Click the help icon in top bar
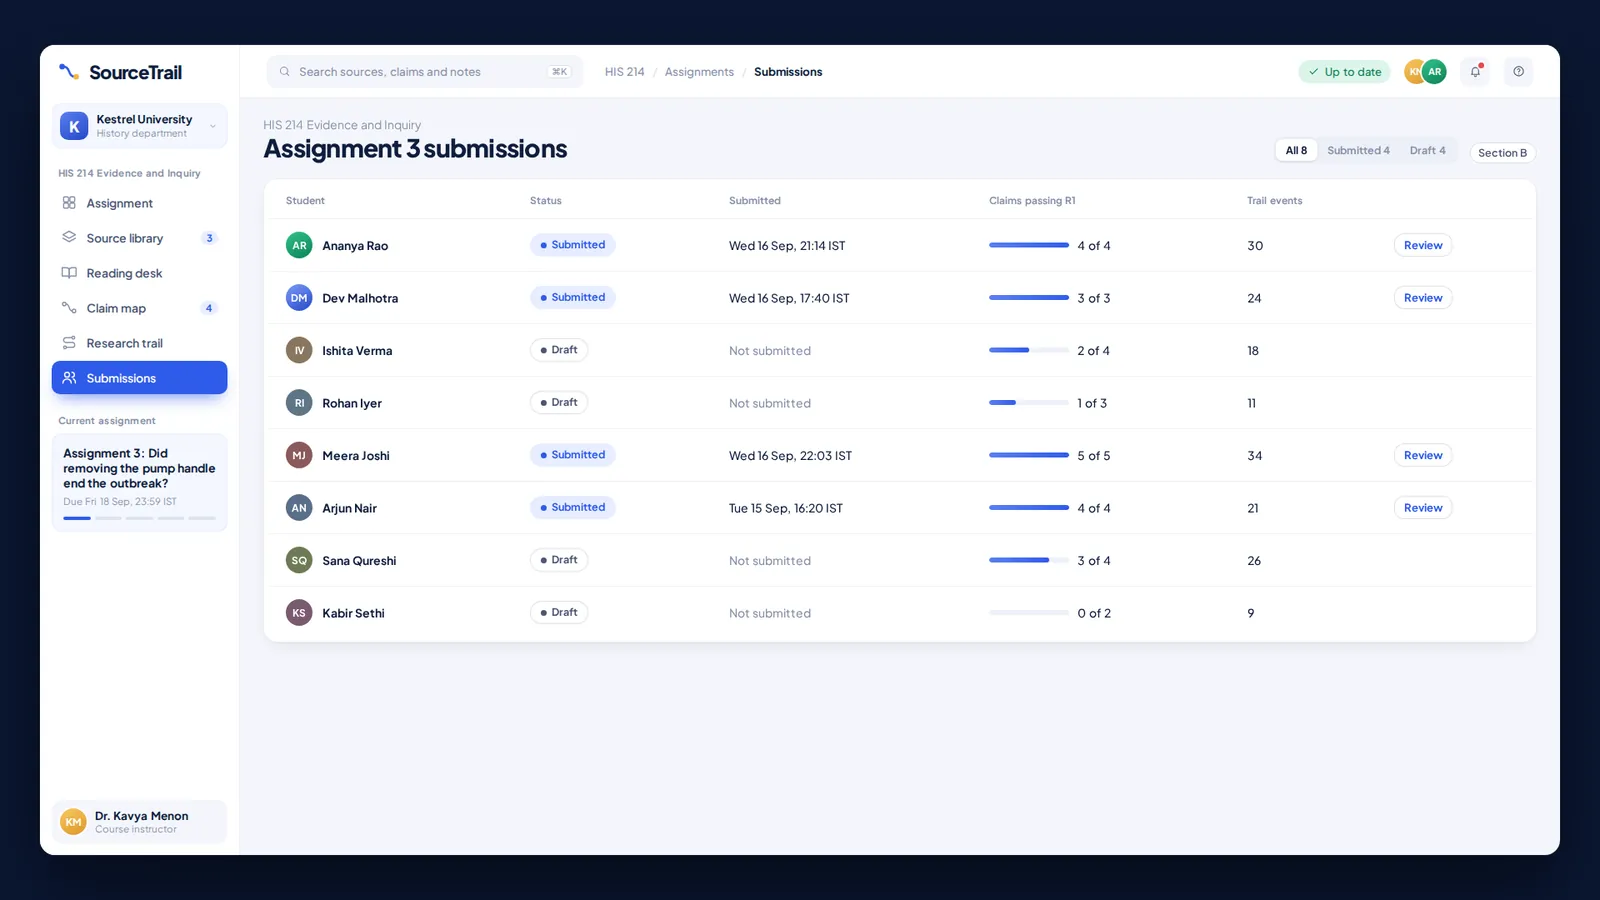 pos(1518,72)
